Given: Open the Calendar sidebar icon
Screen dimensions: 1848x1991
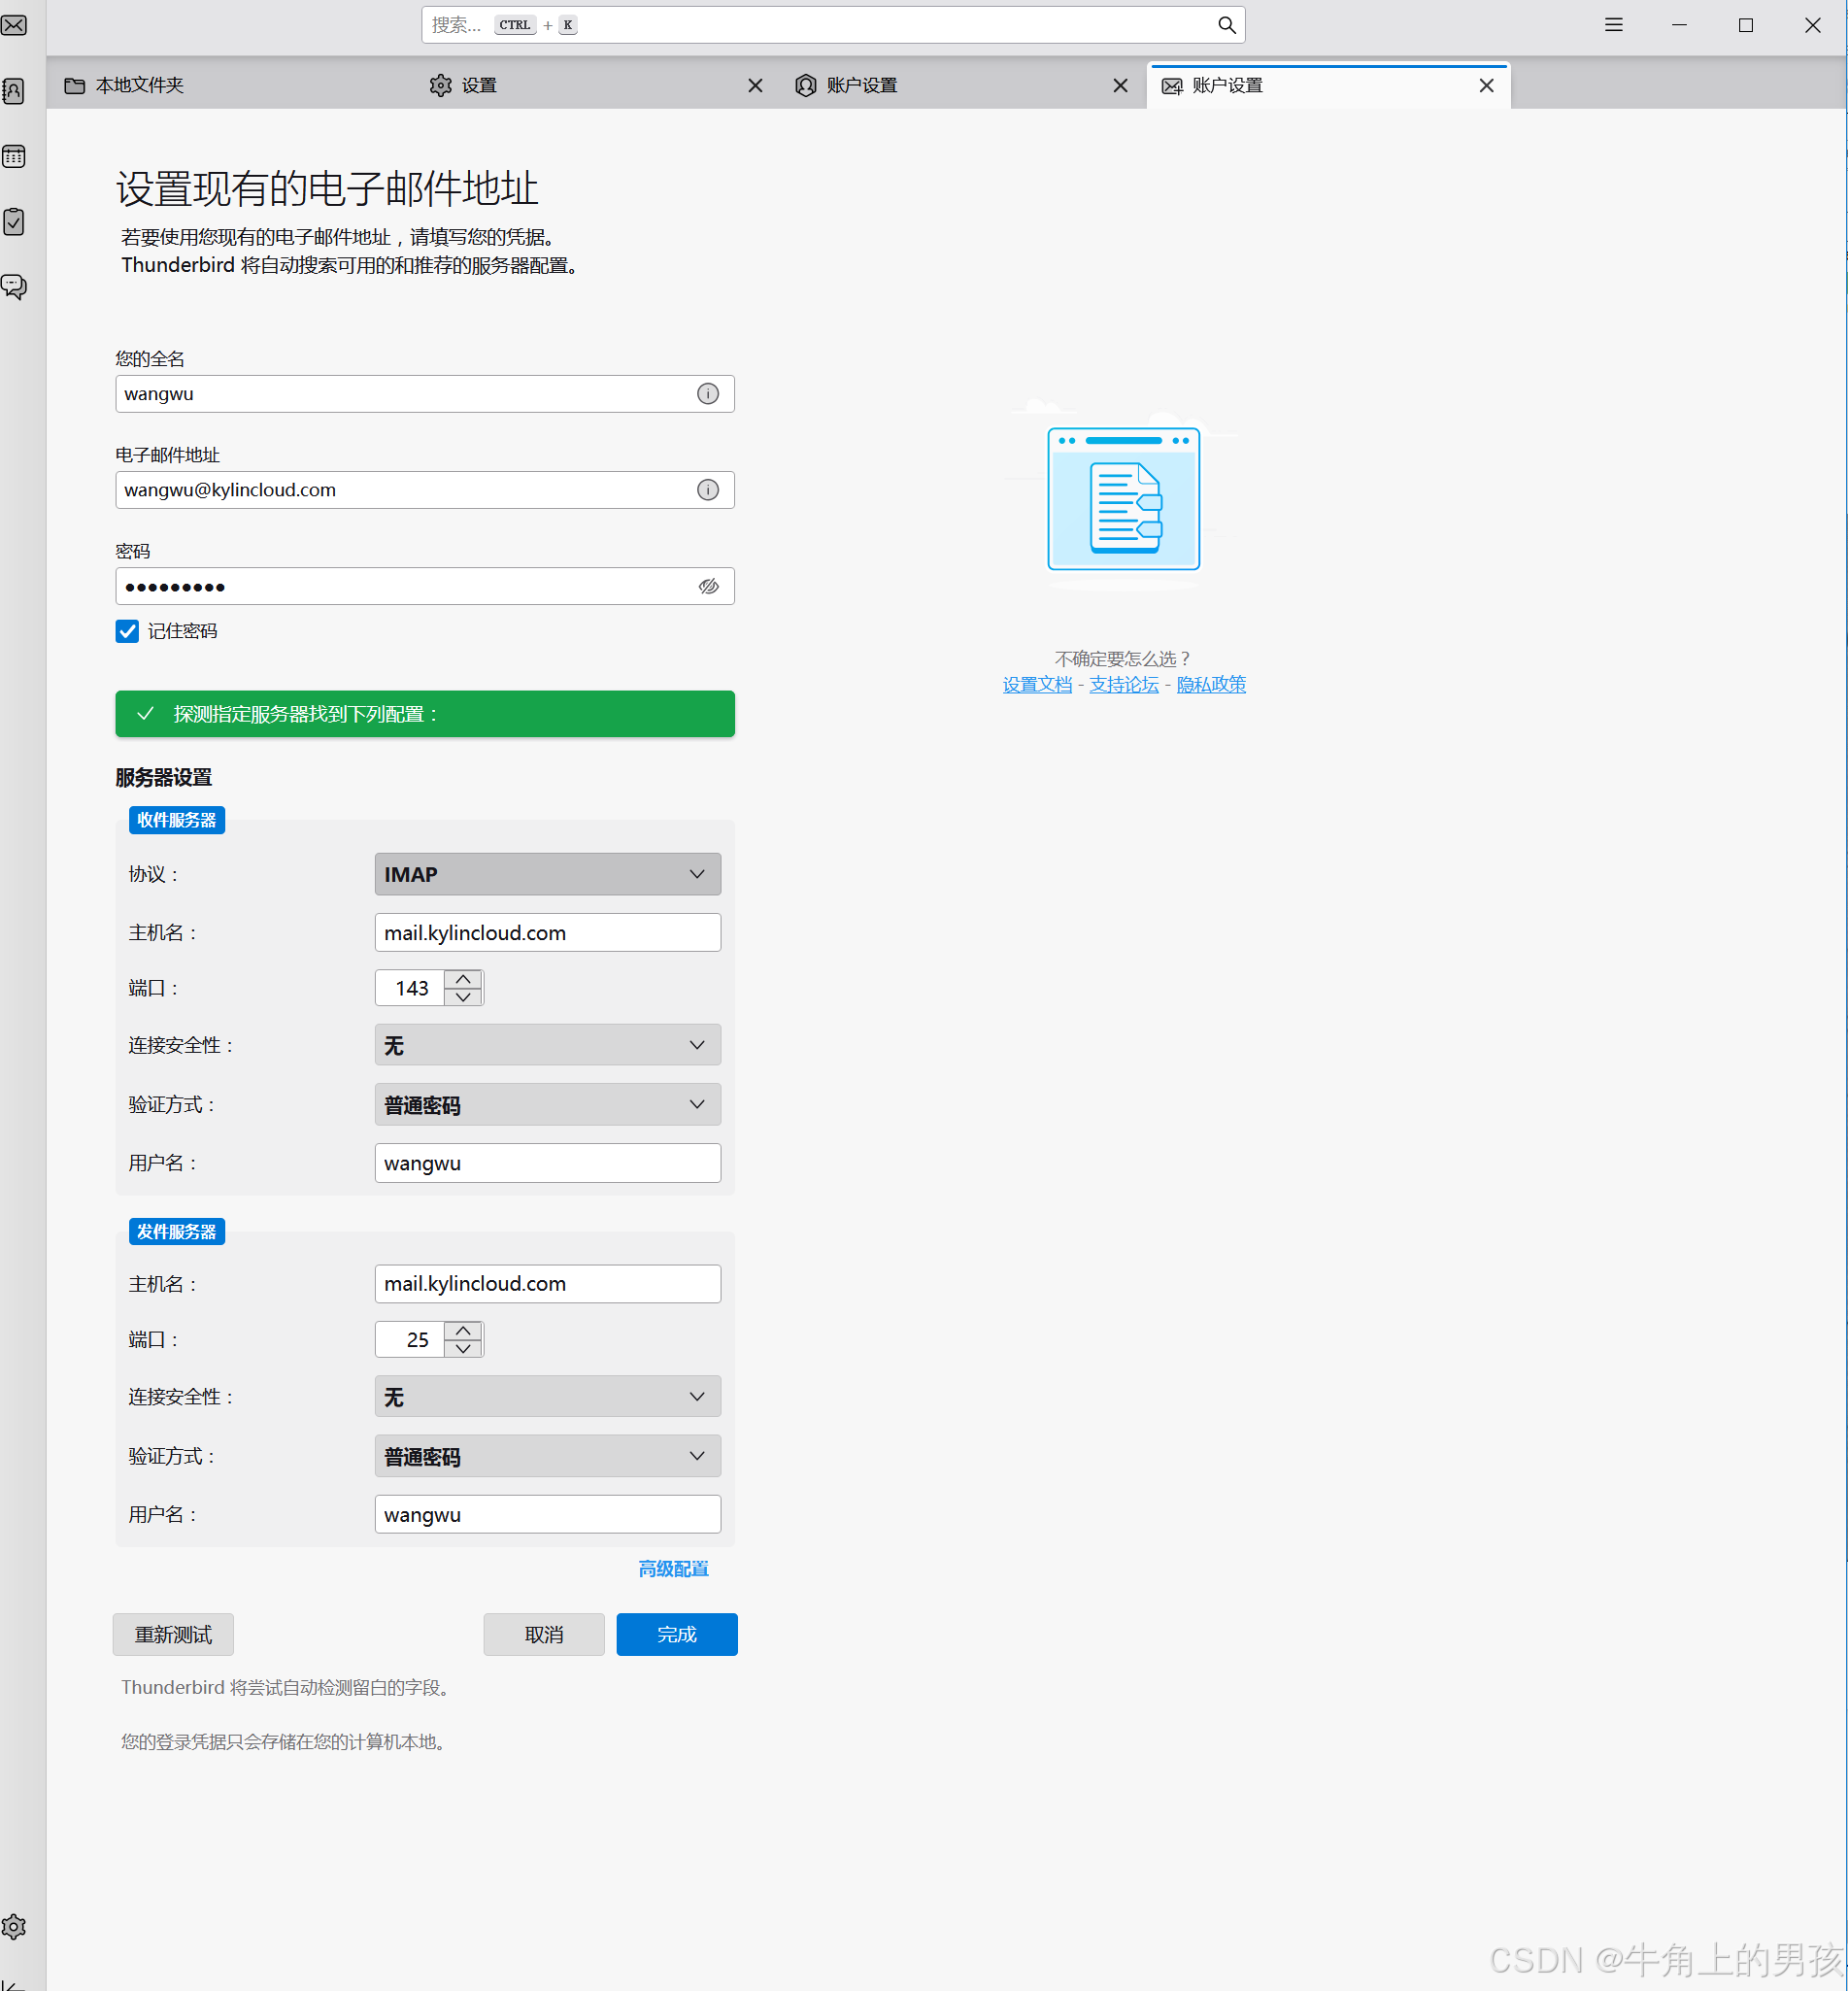Looking at the screenshot, I should point(14,157).
